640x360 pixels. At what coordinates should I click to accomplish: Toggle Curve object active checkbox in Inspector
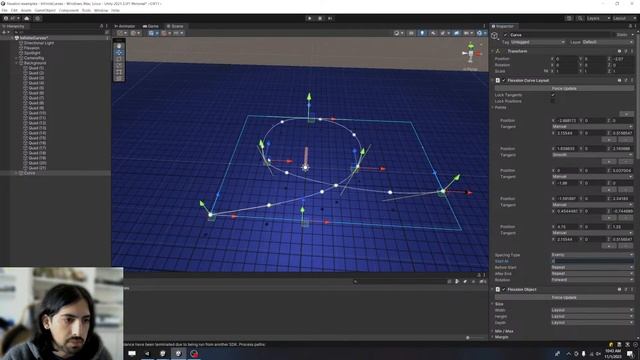pyautogui.click(x=505, y=35)
